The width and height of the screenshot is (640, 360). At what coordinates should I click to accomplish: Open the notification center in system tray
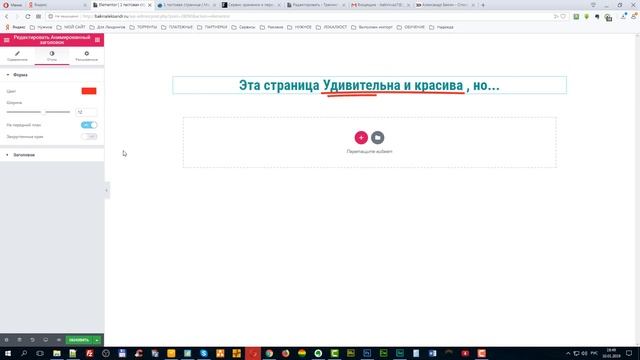tap(629, 353)
